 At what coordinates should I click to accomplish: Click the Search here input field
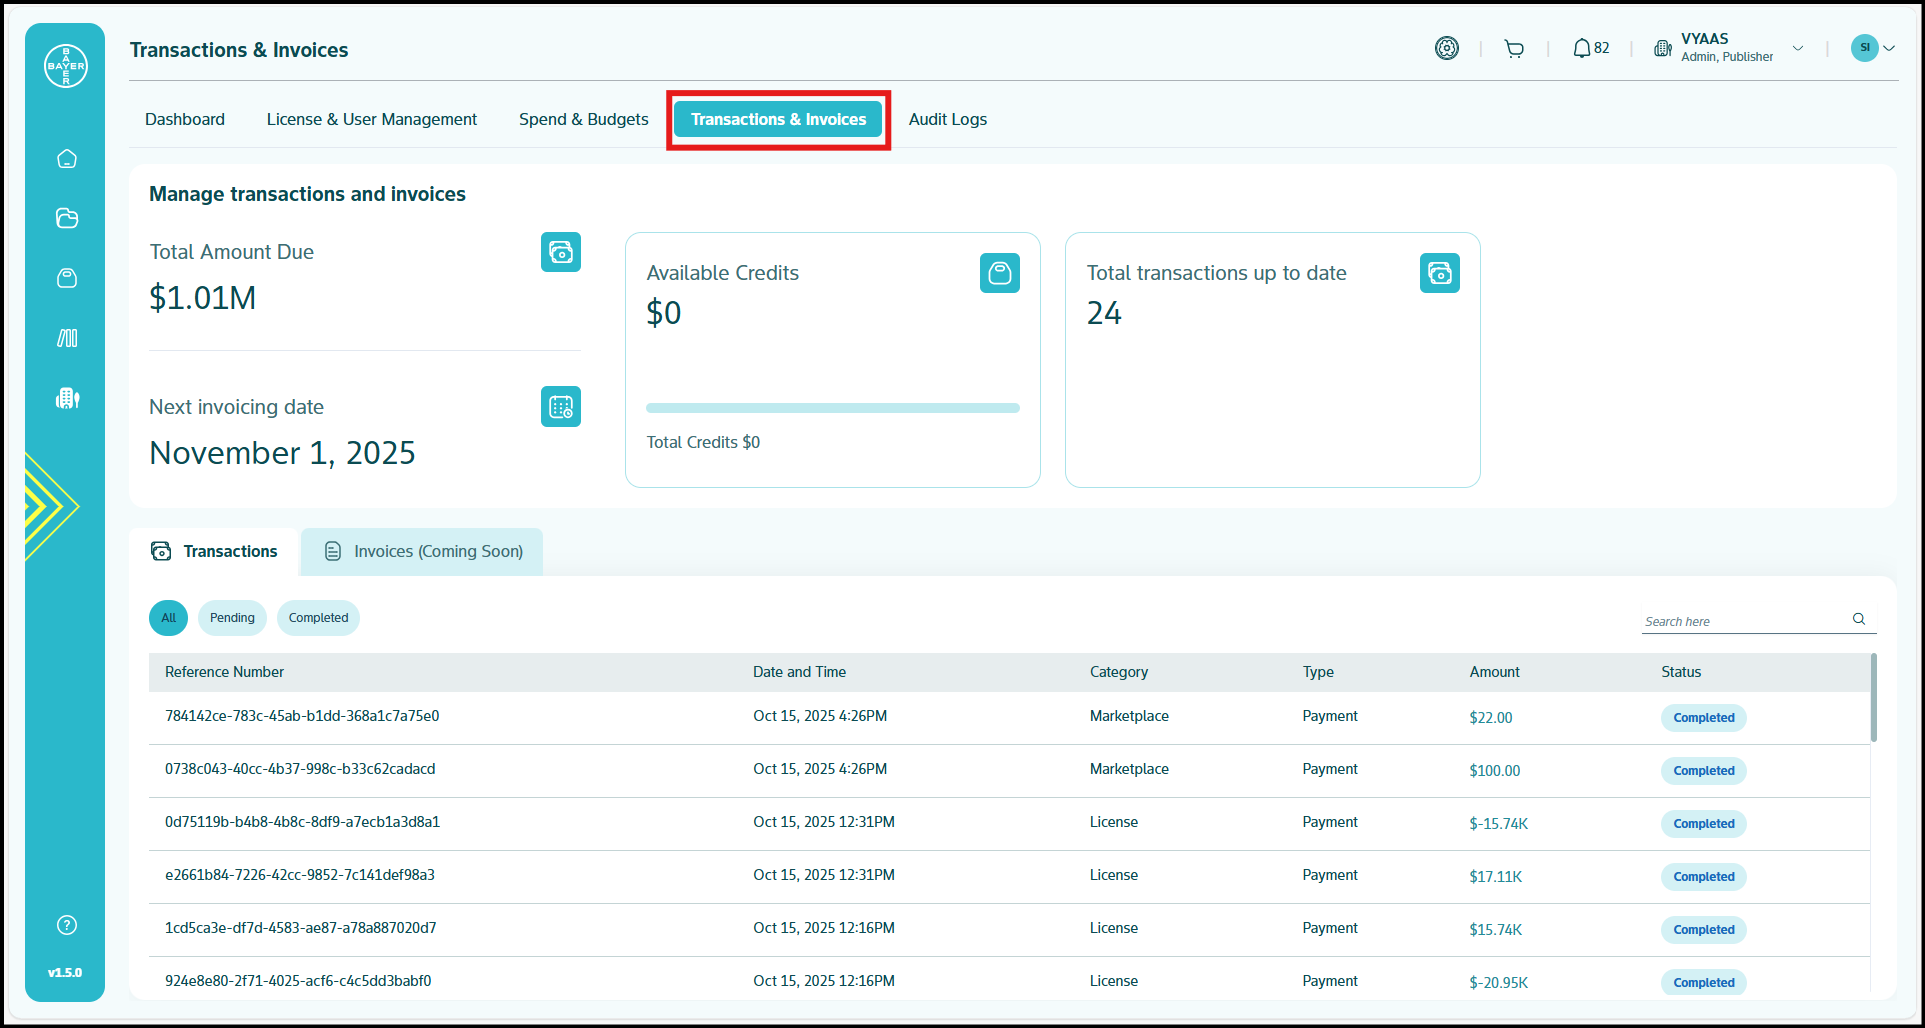1745,621
